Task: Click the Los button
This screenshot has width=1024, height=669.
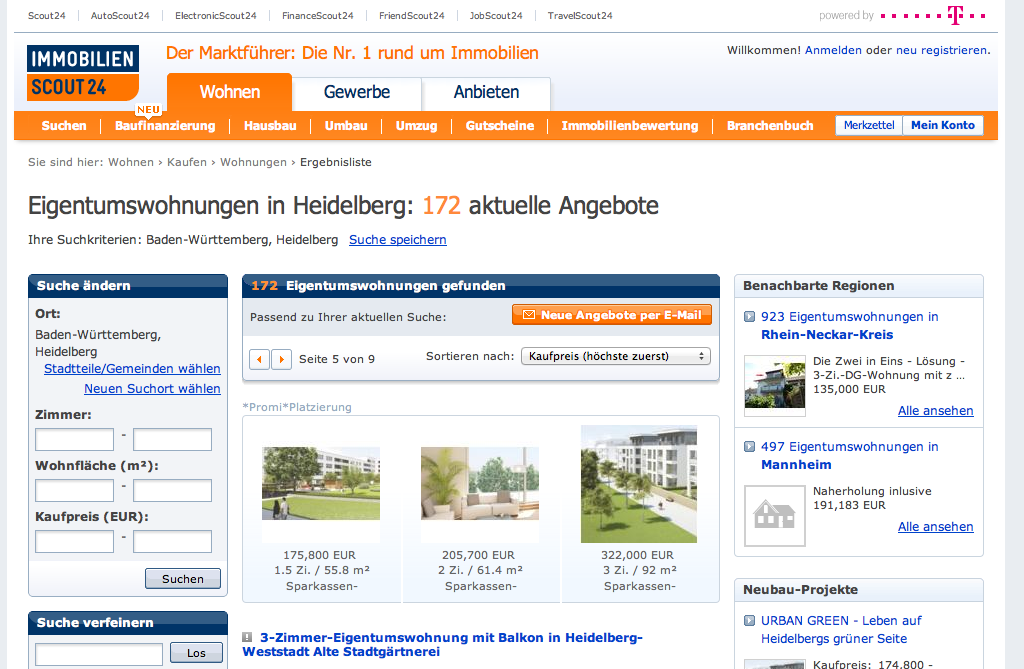Action: point(197,653)
